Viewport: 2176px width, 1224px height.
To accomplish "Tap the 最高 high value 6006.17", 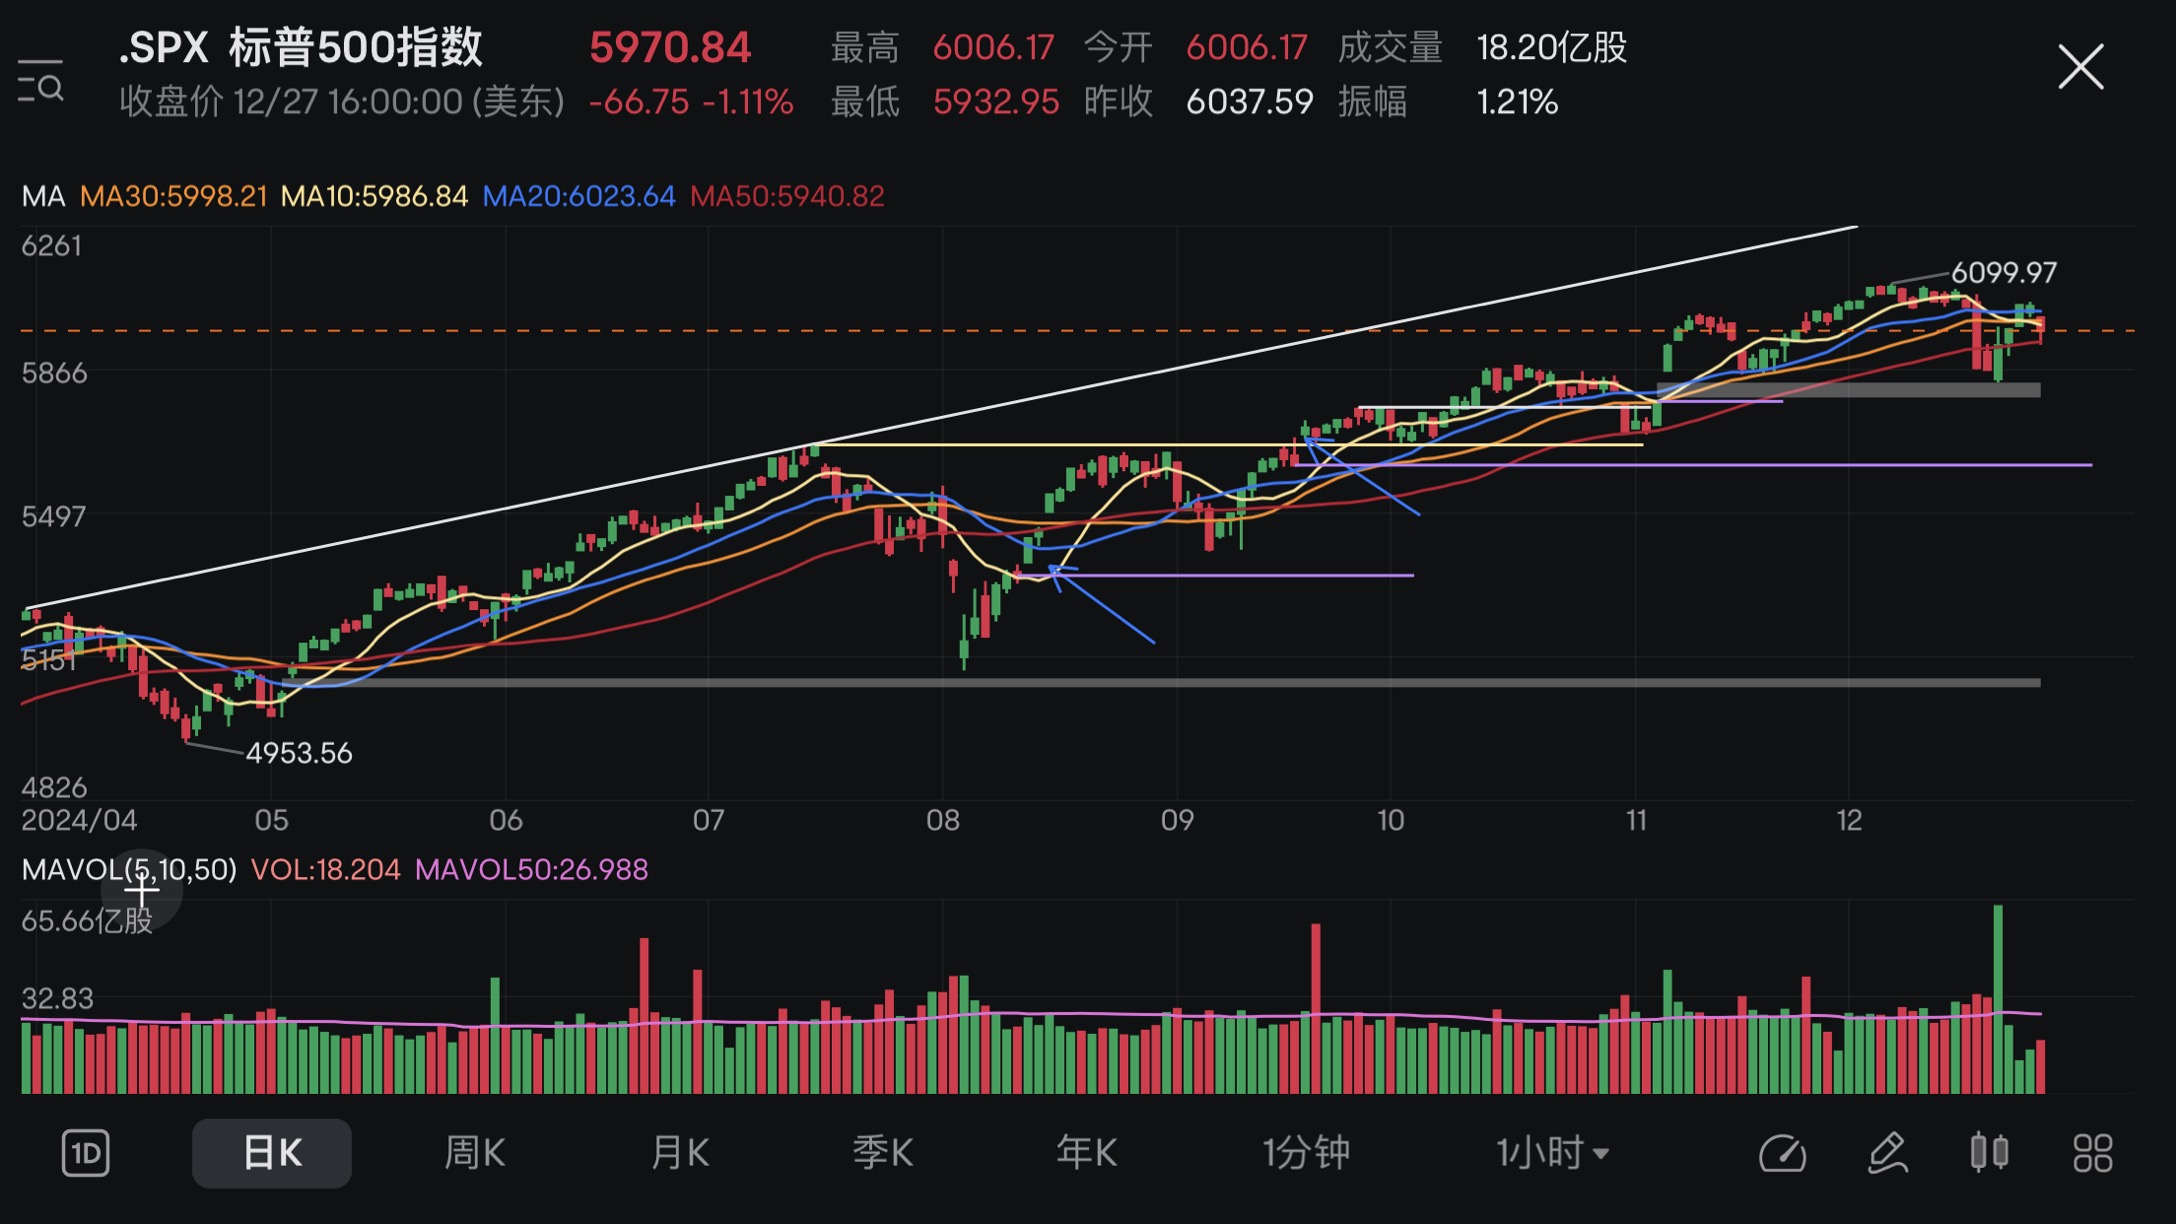I will tap(993, 47).
